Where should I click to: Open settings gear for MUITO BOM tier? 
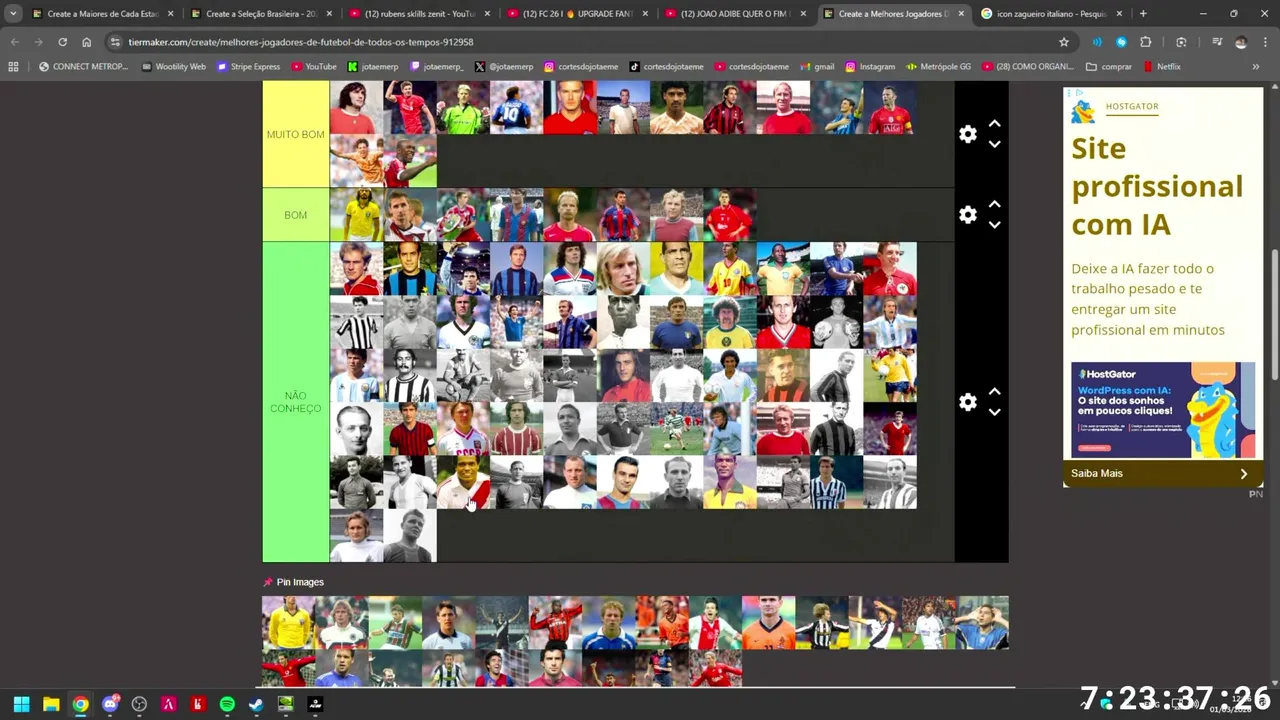tap(967, 134)
